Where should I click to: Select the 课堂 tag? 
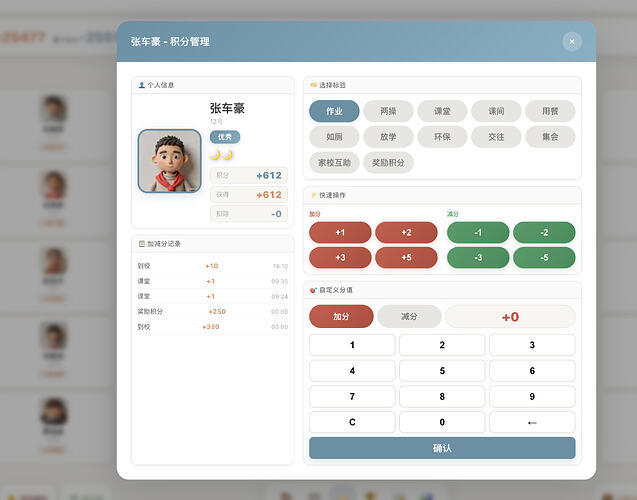coord(442,111)
